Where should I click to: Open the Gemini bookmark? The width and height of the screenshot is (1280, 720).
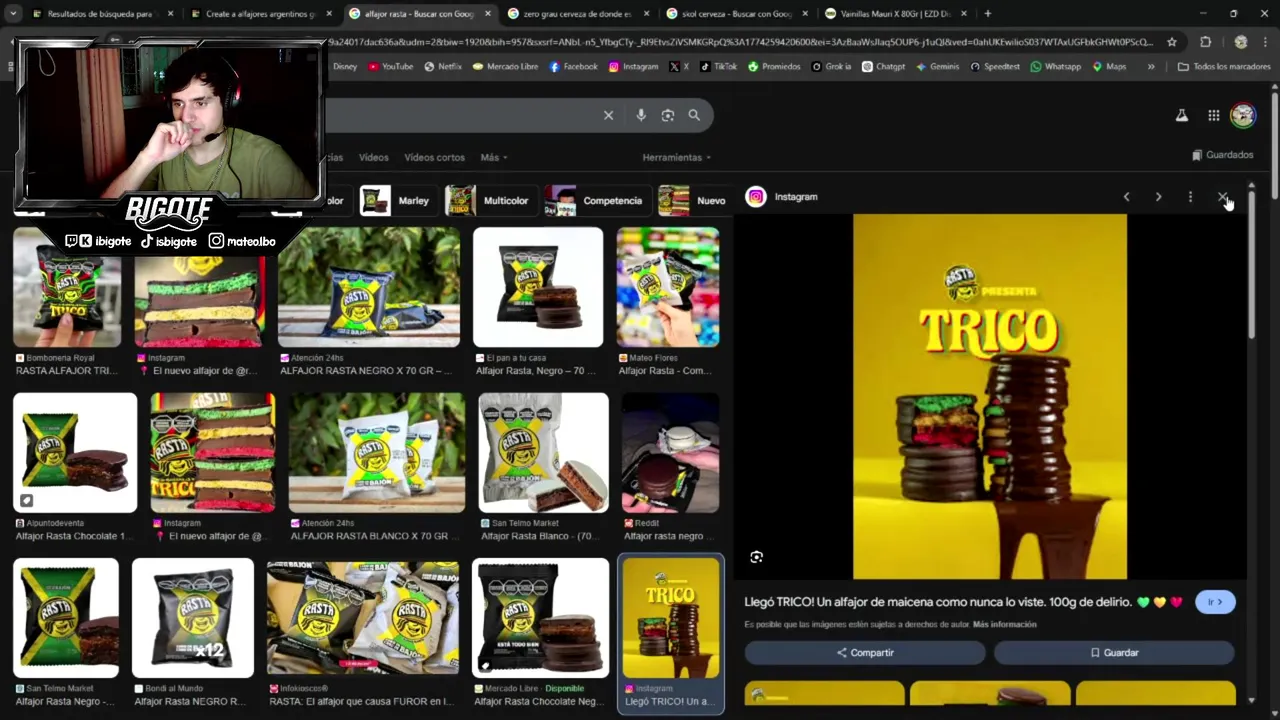pyautogui.click(x=937, y=66)
